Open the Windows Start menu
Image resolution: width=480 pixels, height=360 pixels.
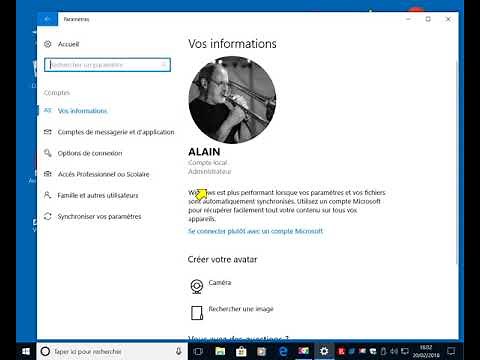tap(26, 351)
